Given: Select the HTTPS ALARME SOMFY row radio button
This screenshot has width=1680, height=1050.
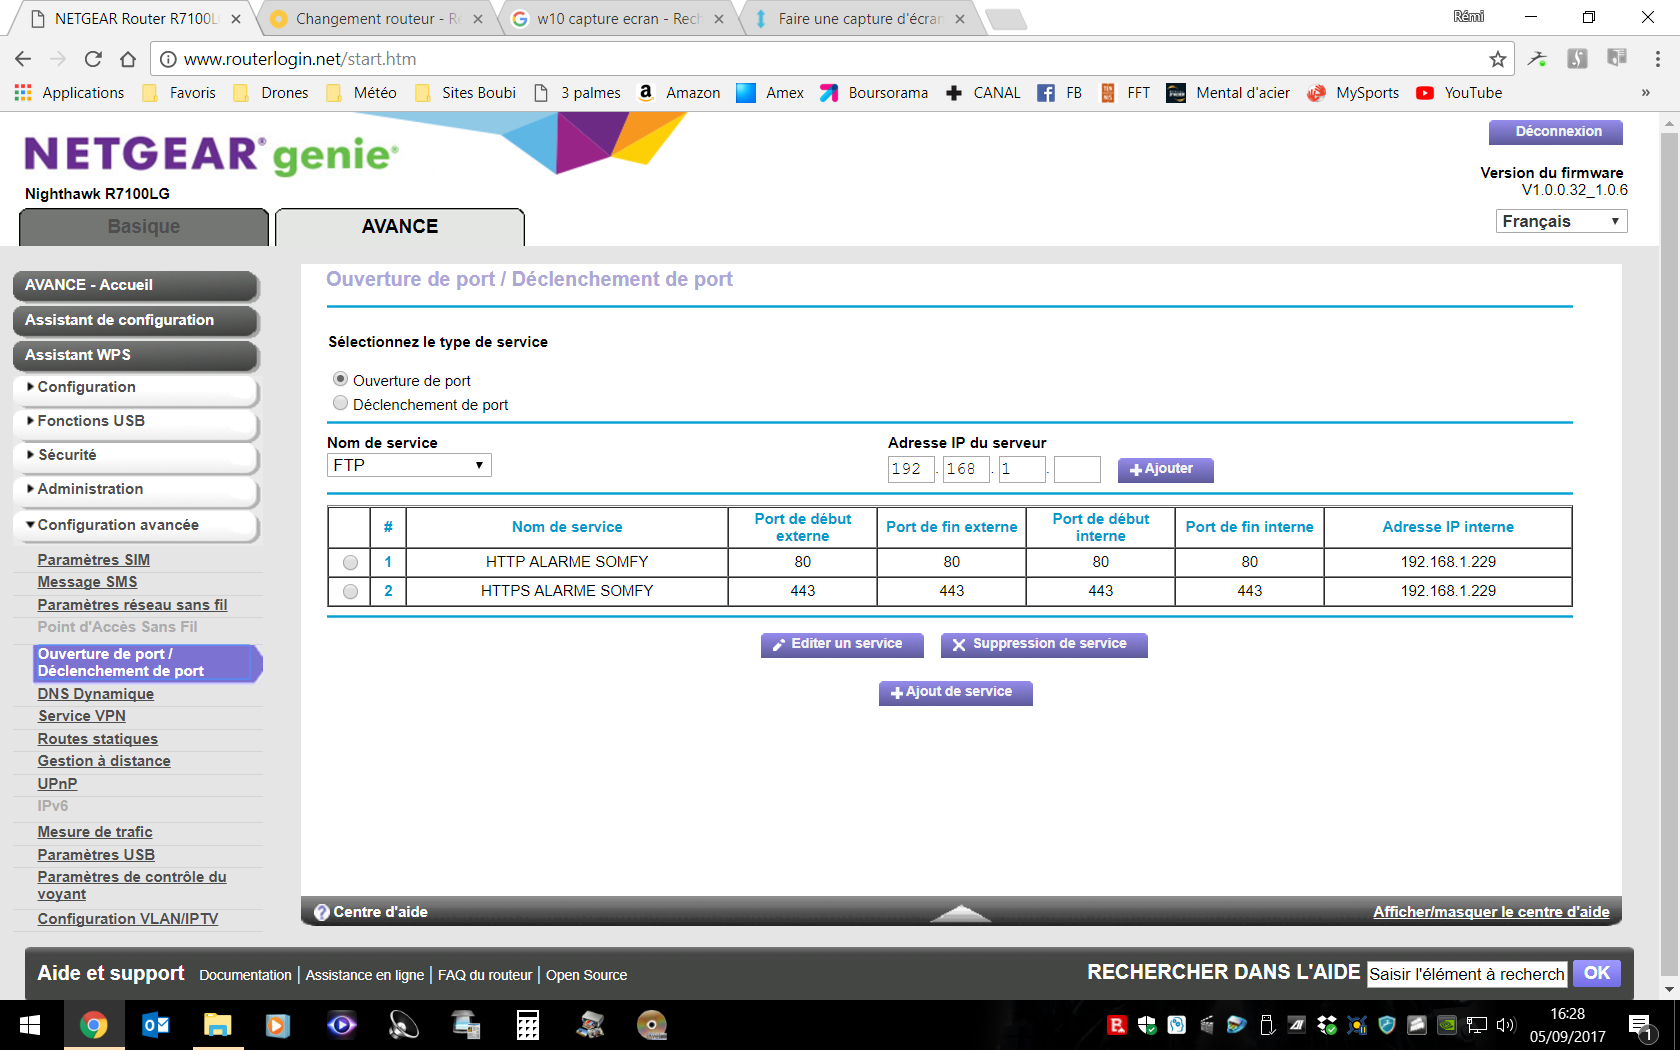Looking at the screenshot, I should tap(350, 592).
